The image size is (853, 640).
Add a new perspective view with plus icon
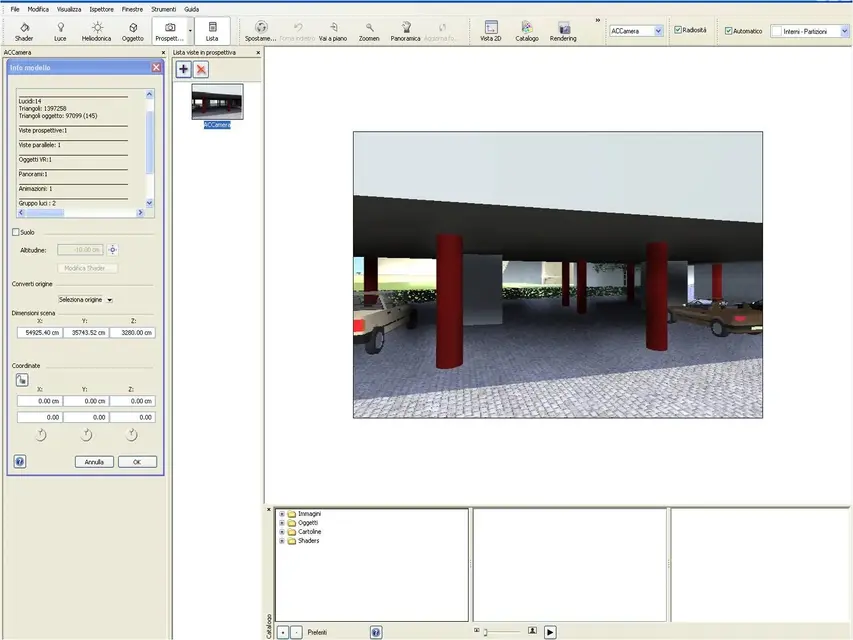(x=184, y=69)
